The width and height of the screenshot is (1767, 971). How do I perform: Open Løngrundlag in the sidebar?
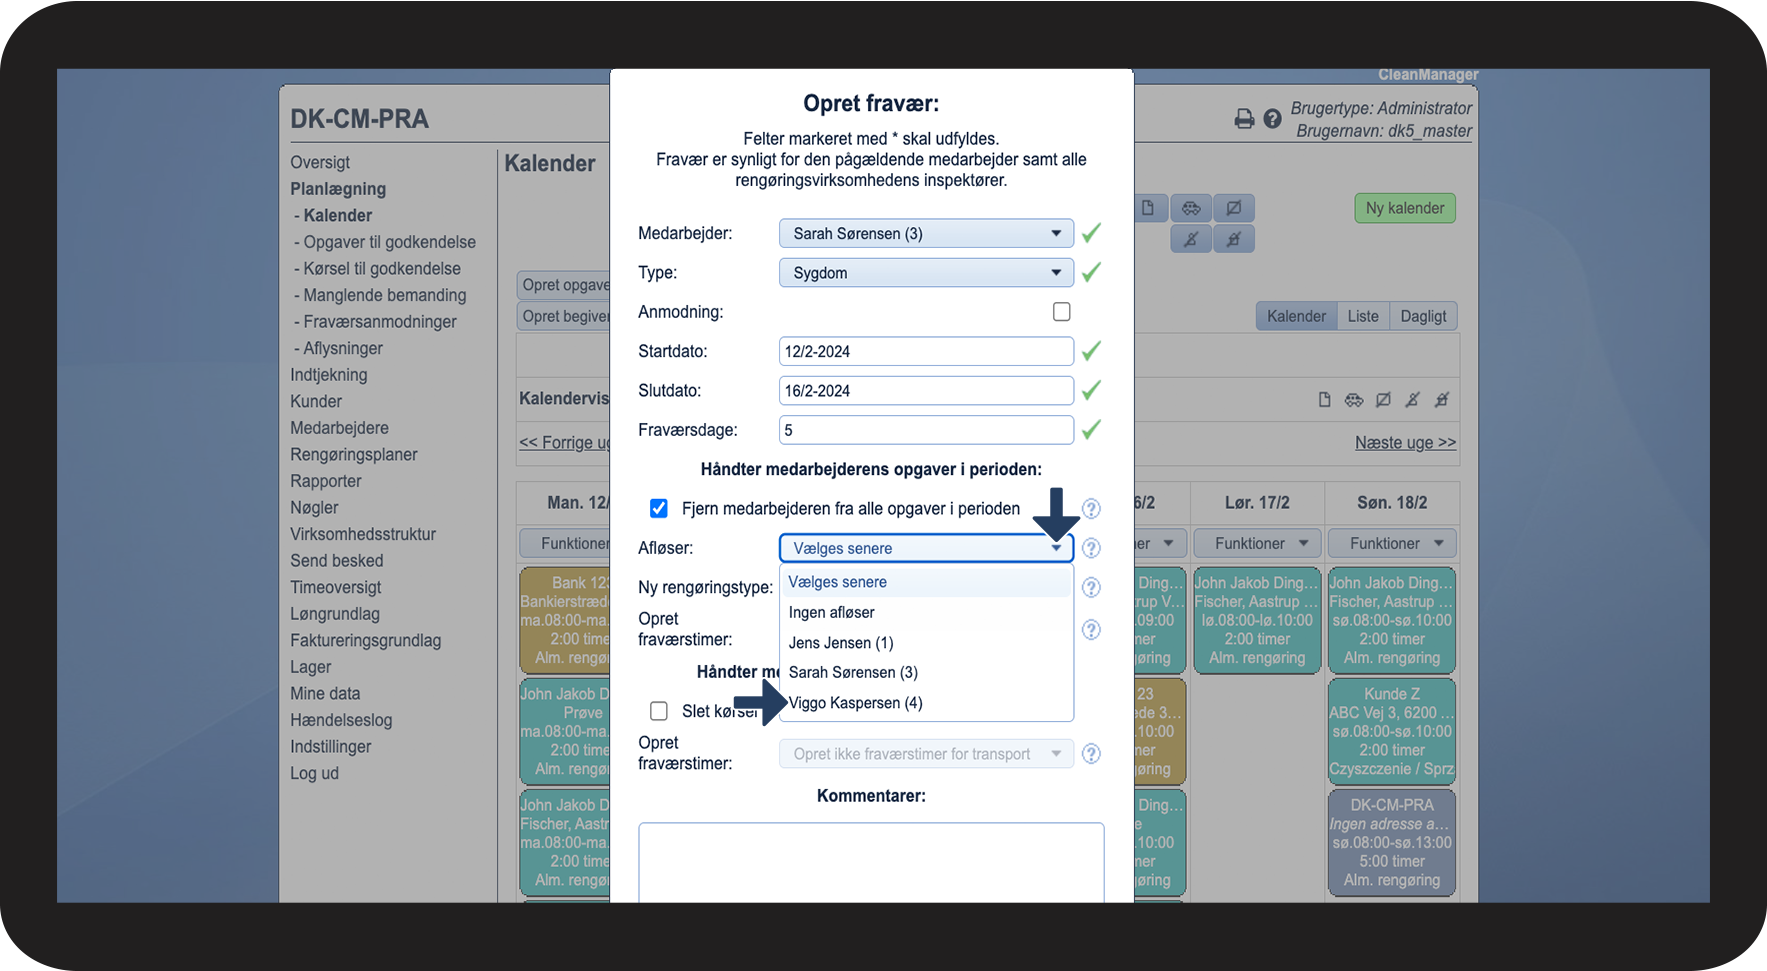point(335,614)
